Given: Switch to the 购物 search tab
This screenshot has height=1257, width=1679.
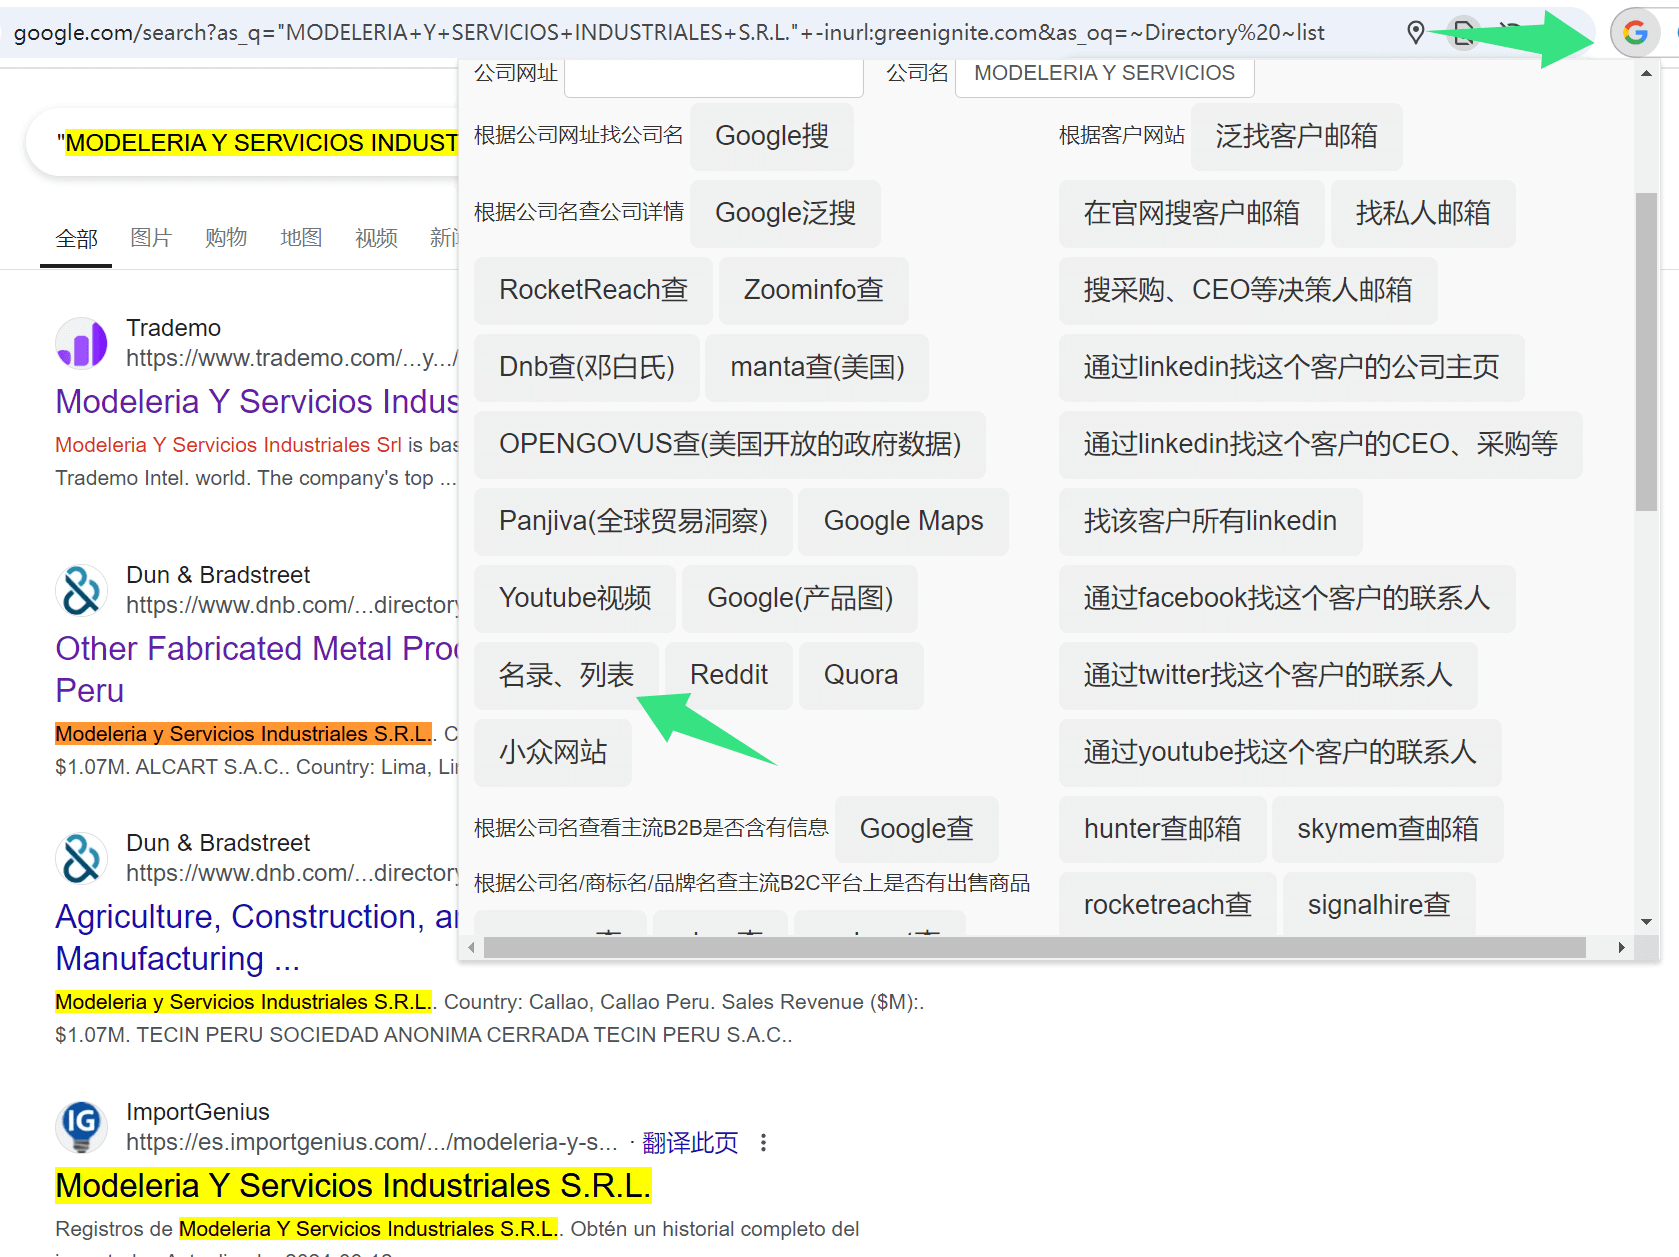Looking at the screenshot, I should 226,238.
